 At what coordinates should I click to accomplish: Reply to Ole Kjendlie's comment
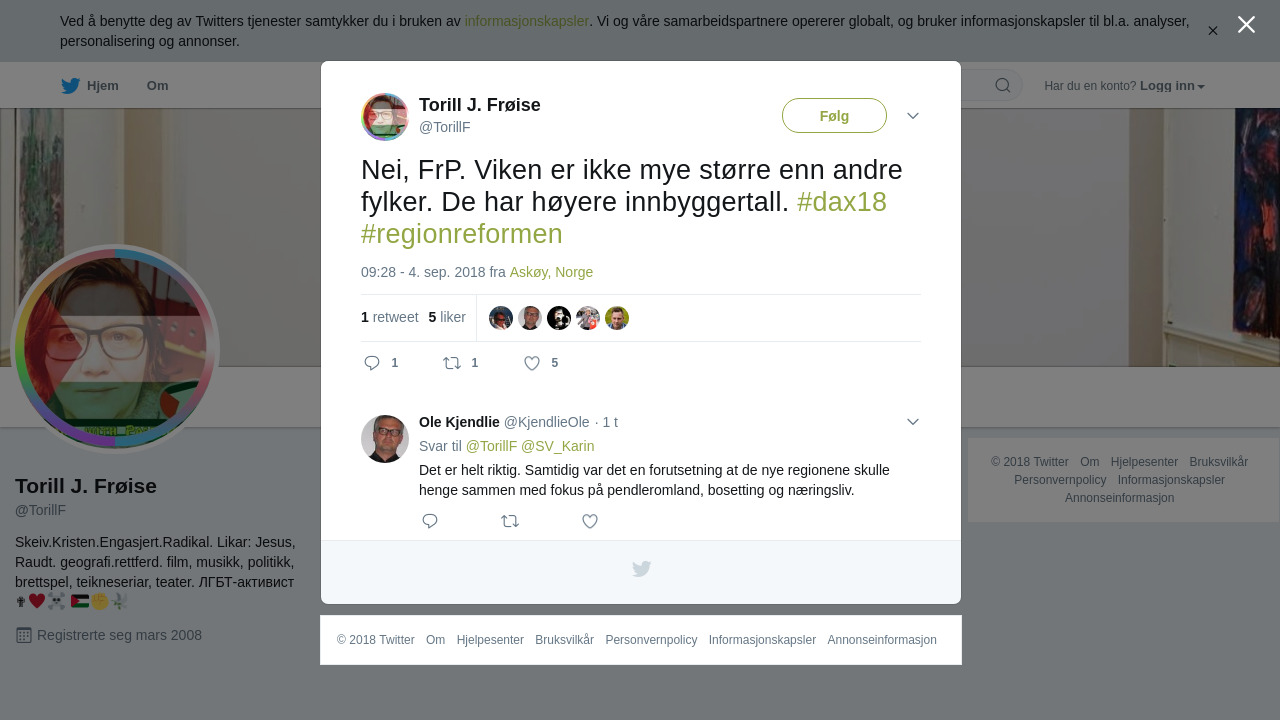[430, 521]
